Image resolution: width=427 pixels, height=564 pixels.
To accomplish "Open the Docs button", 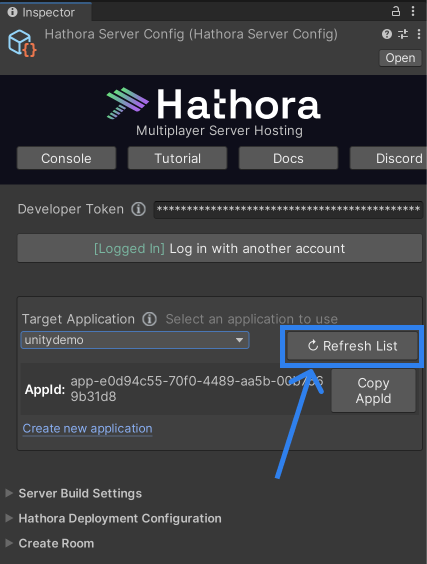I will tap(288, 158).
